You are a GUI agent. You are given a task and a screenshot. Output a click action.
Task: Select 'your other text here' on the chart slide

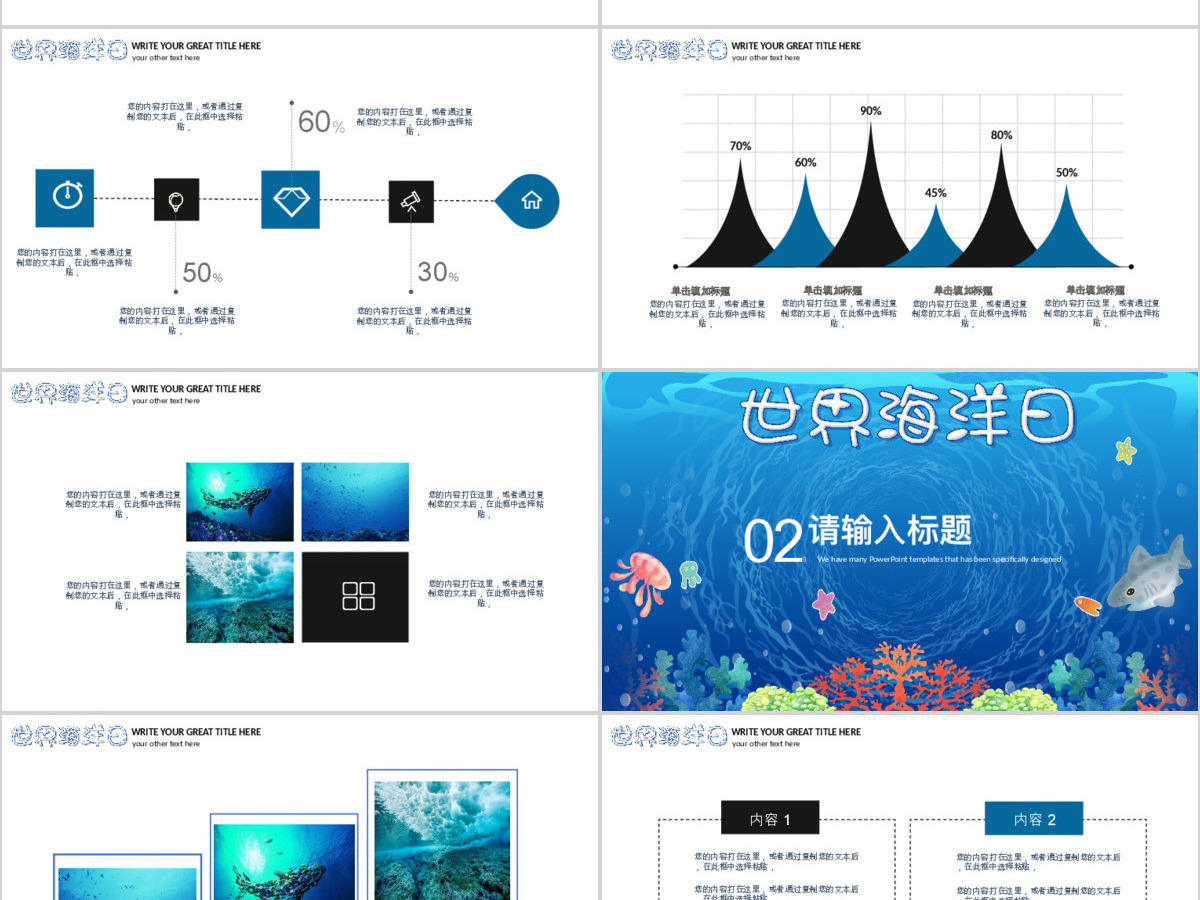point(766,58)
